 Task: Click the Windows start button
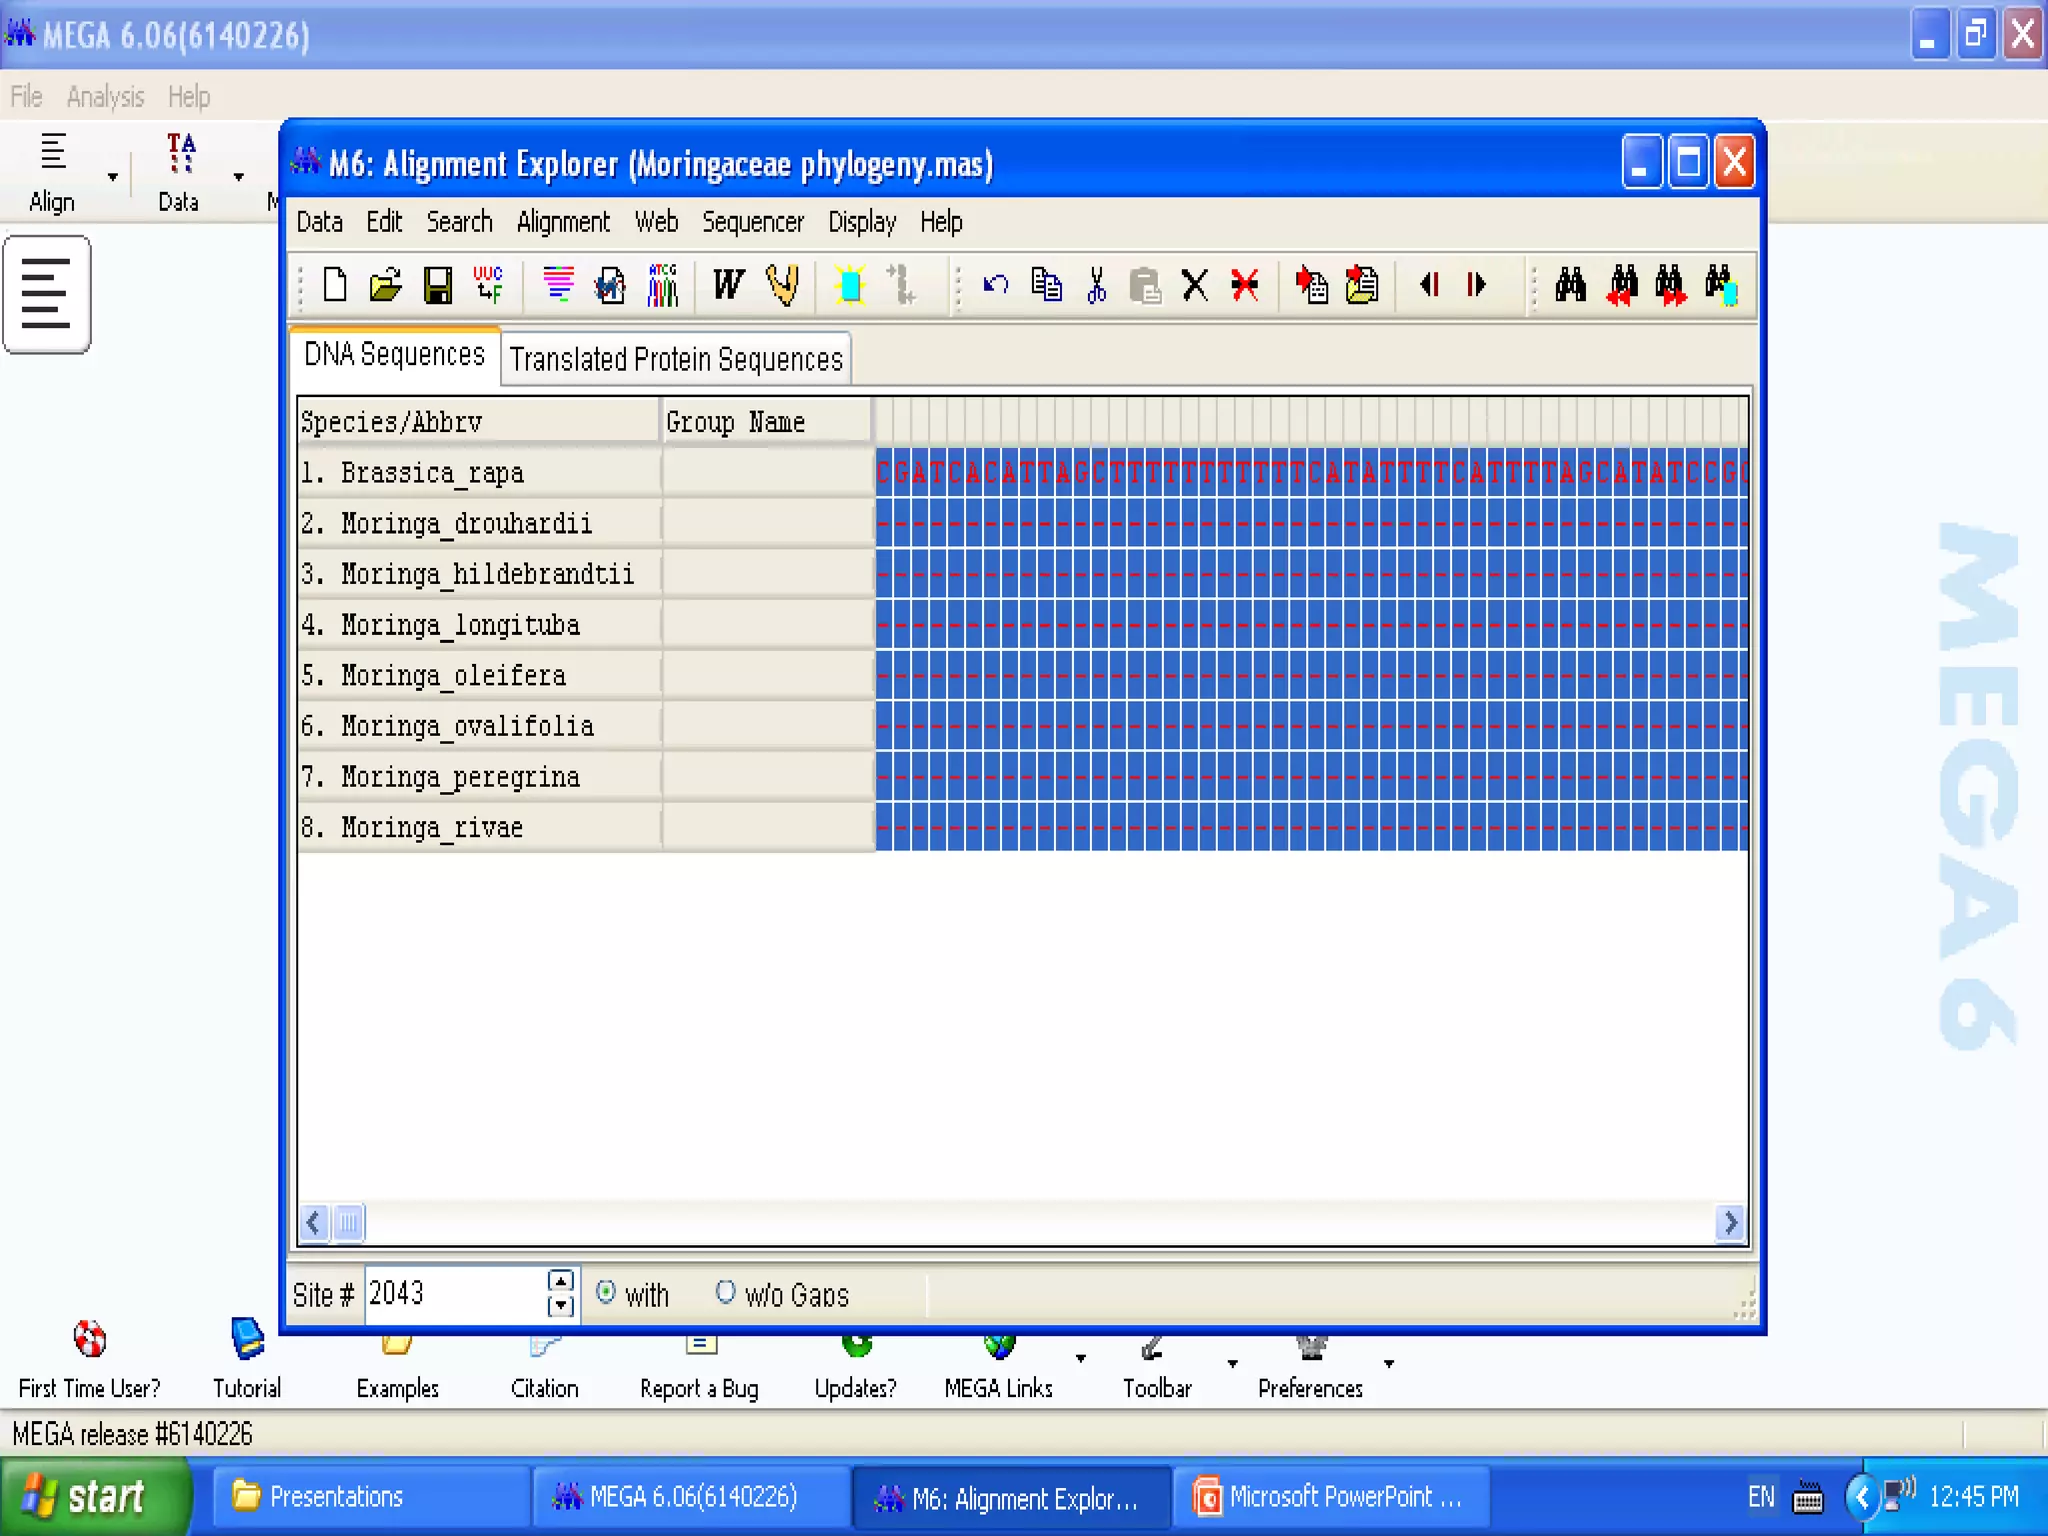(x=95, y=1496)
